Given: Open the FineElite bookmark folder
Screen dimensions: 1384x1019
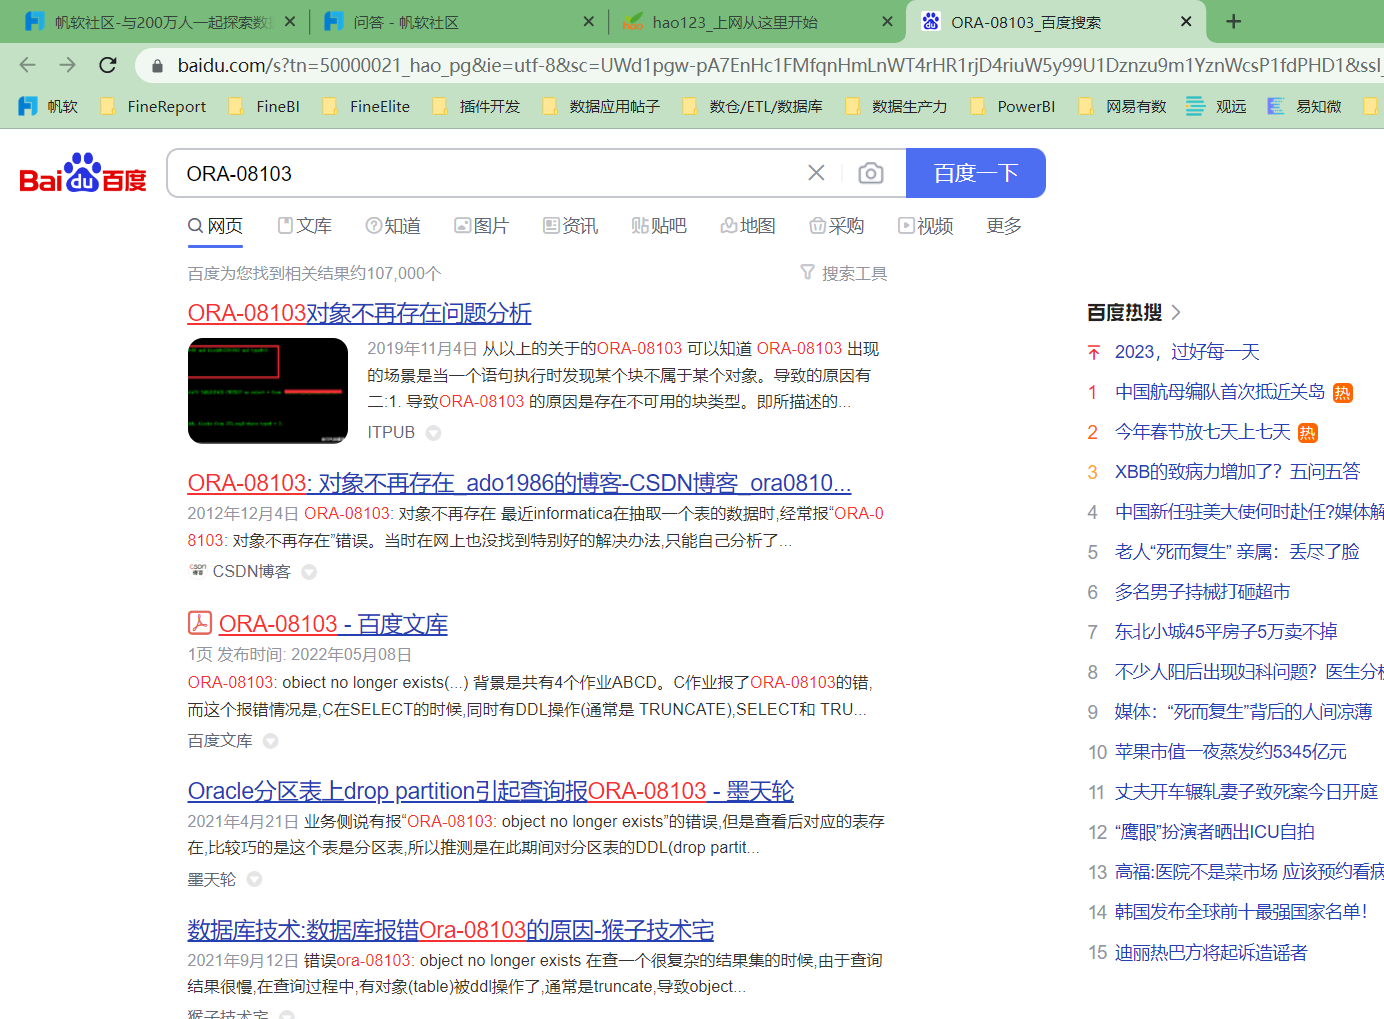Looking at the screenshot, I should [x=366, y=106].
